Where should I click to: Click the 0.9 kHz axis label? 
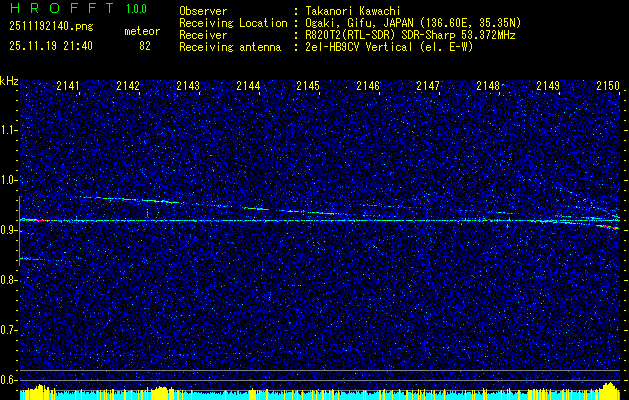[x=8, y=230]
